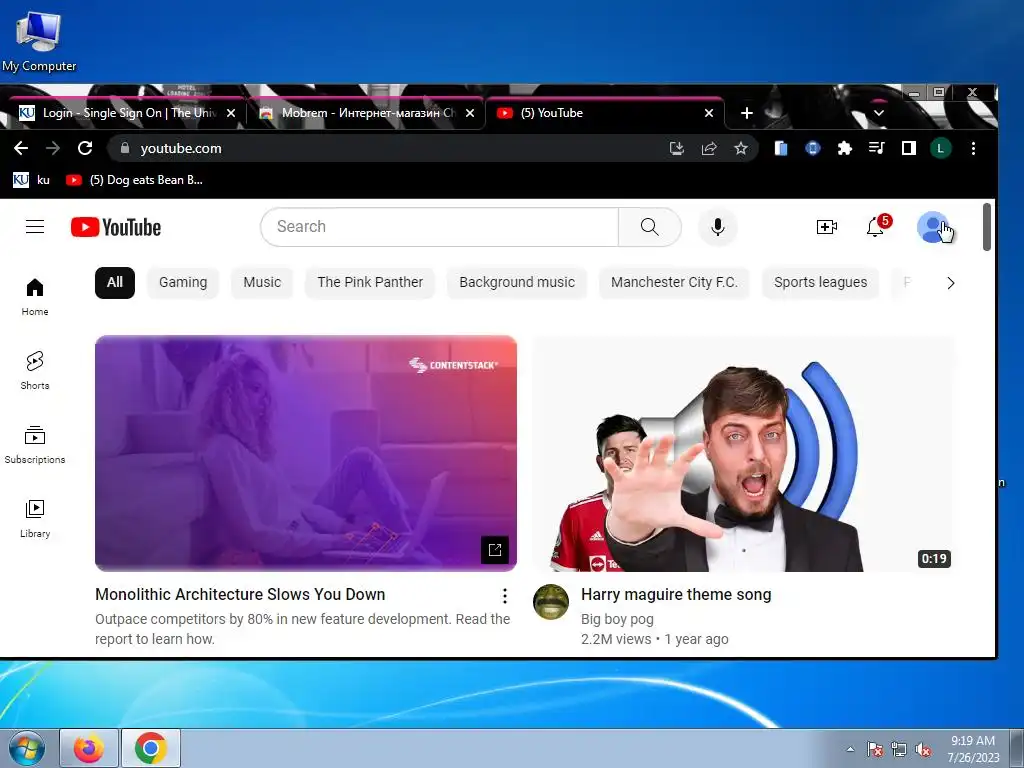Open the ad's external link icon

(x=494, y=550)
